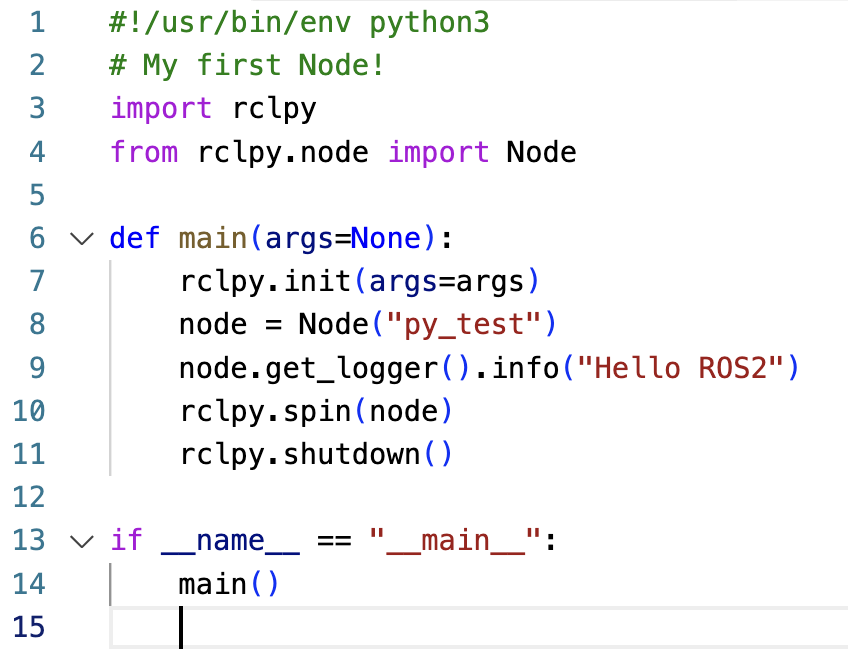Click the 'from' keyword on line 4
The image size is (848, 662).
tap(144, 152)
